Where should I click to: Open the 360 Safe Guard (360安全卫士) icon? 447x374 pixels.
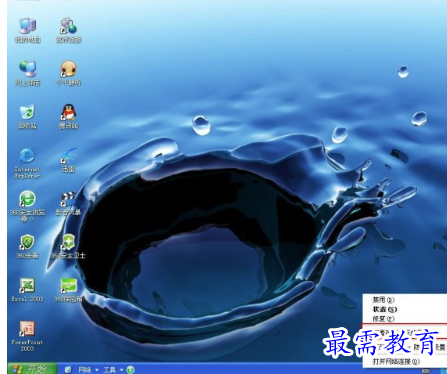click(x=68, y=246)
